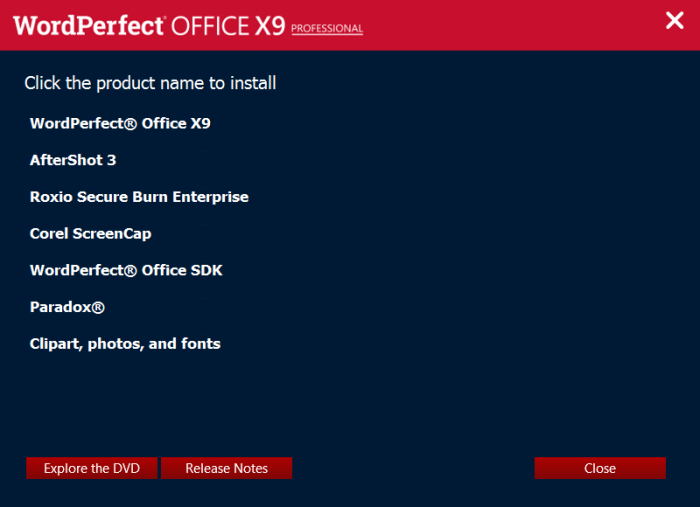Click the 'Click the product name to install' heading
The height and width of the screenshot is (507, 700).
150,83
